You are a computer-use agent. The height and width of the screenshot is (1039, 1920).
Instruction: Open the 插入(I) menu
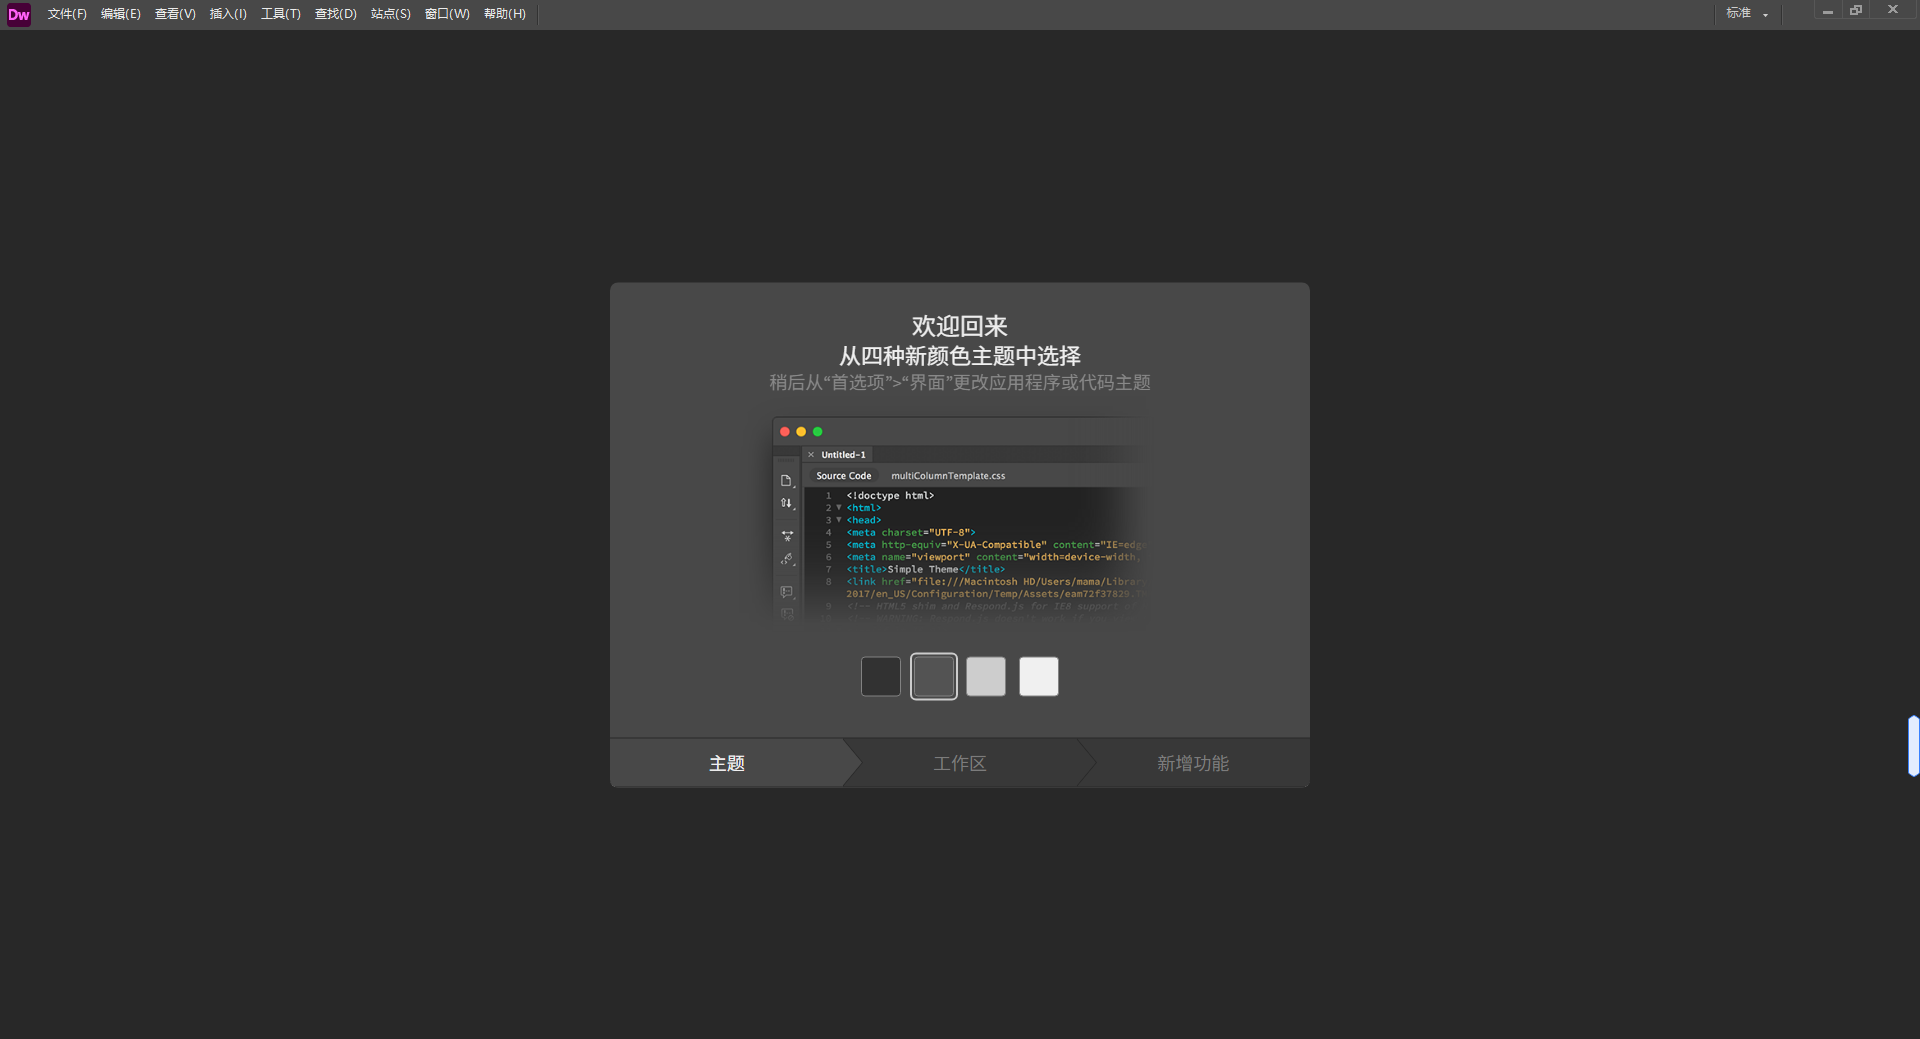[x=228, y=14]
